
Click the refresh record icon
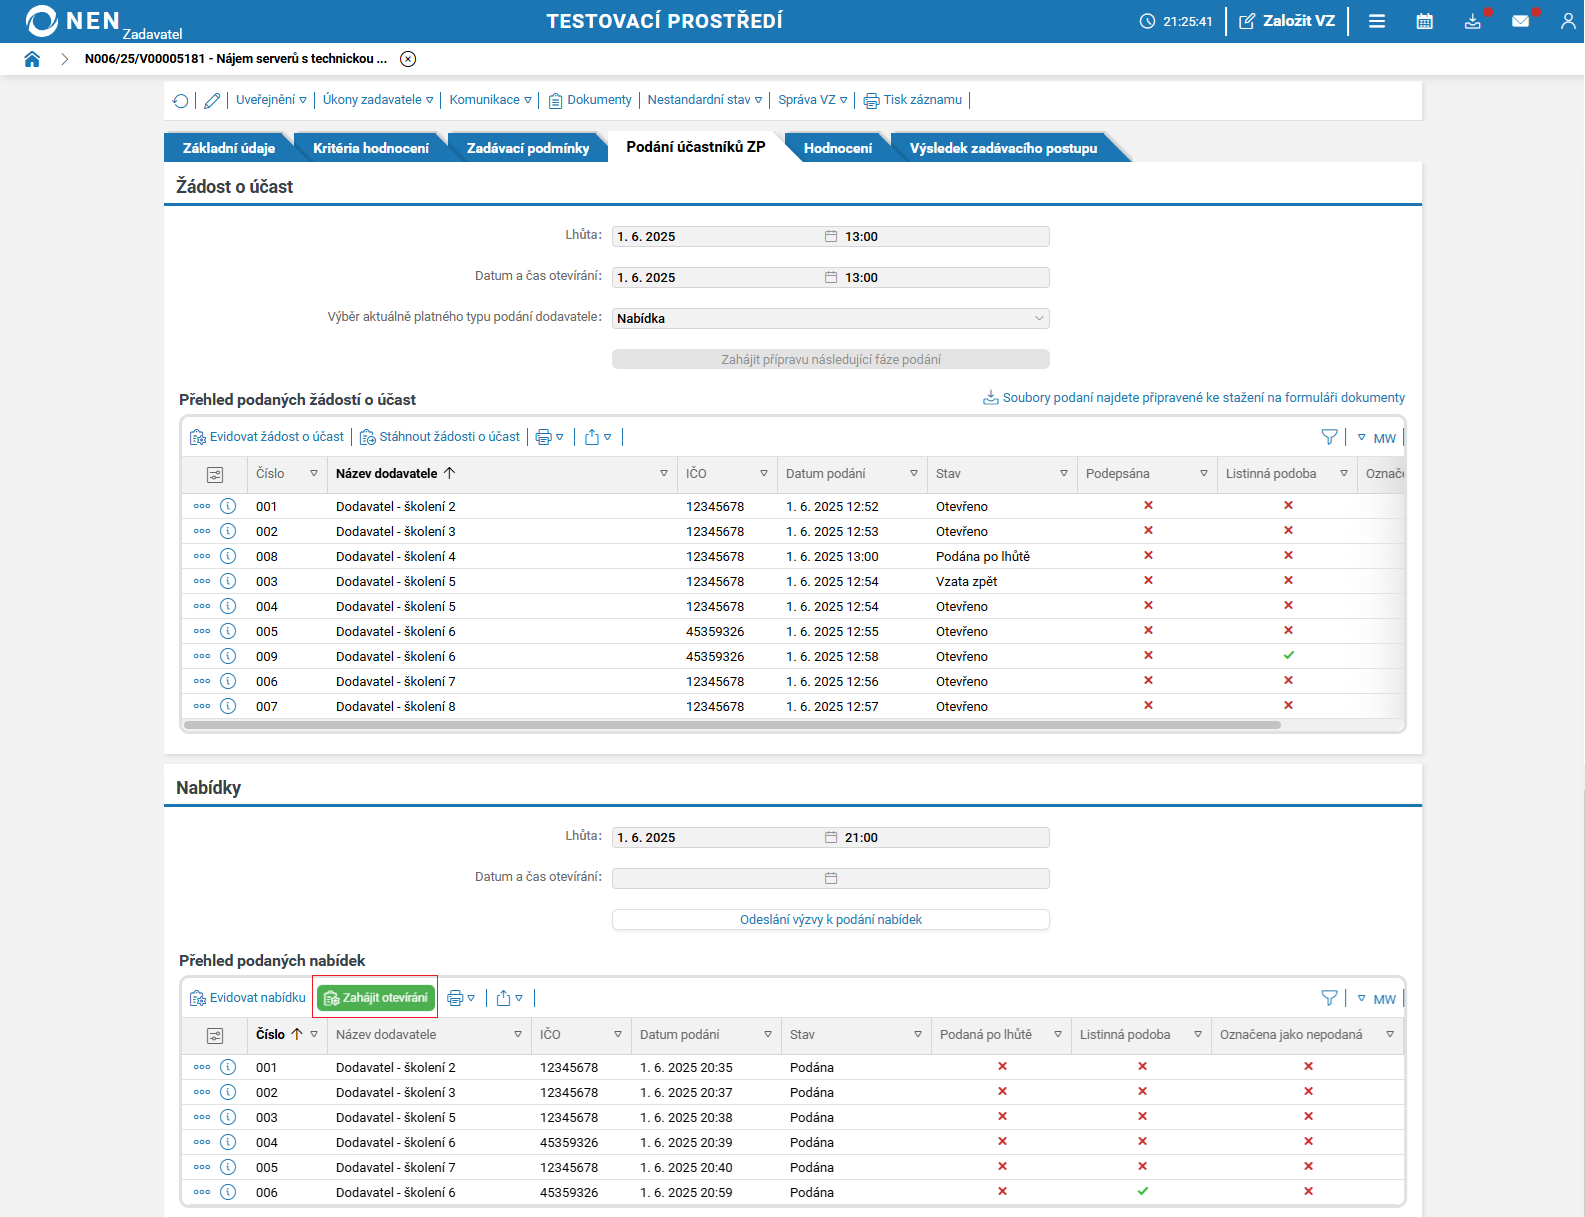[180, 100]
